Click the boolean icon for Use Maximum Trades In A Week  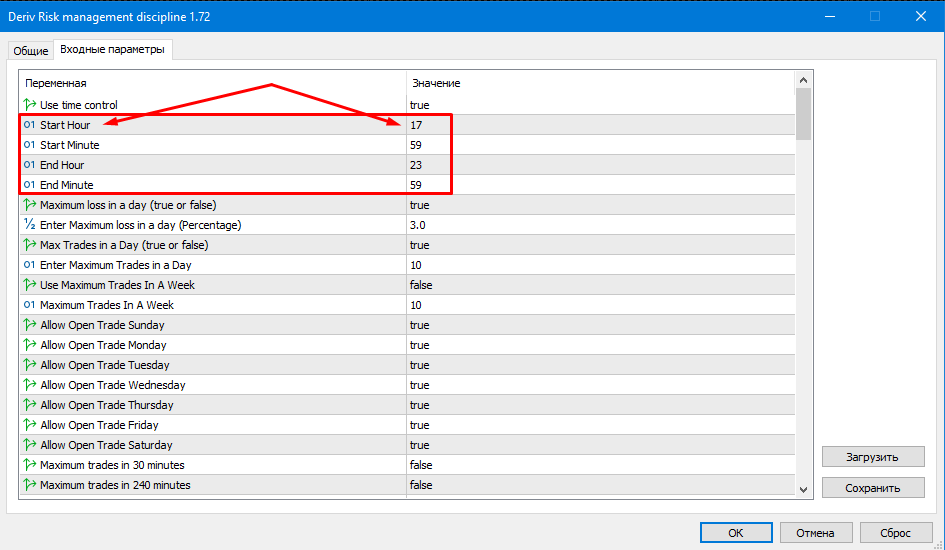[30, 284]
